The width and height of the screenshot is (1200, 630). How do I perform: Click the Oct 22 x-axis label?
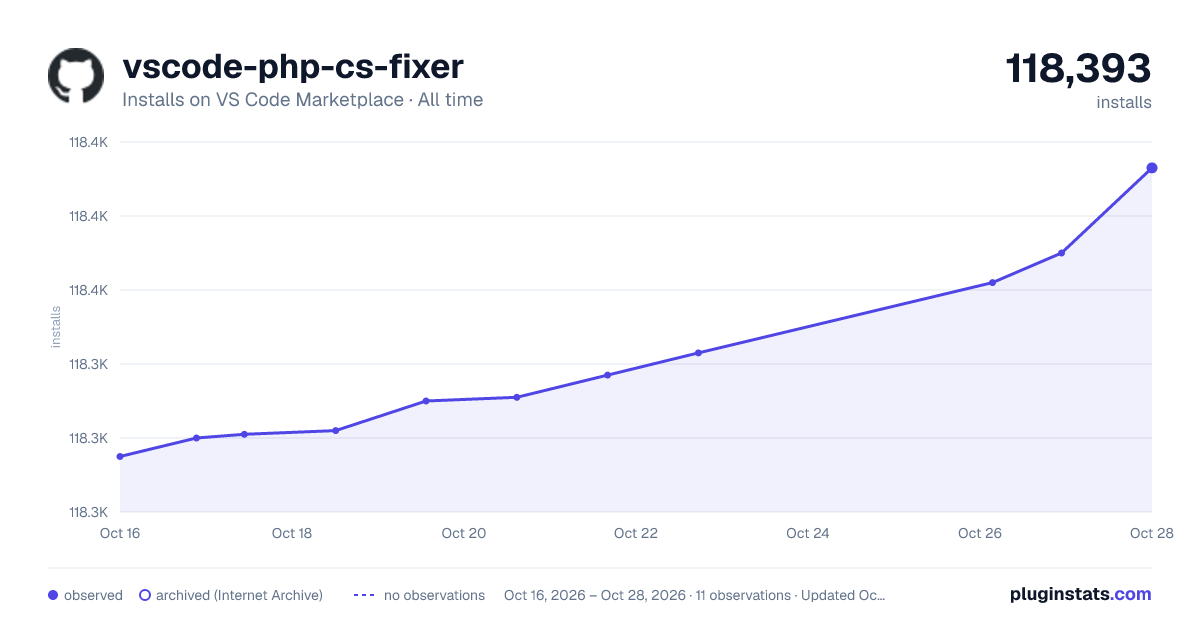[x=636, y=533]
